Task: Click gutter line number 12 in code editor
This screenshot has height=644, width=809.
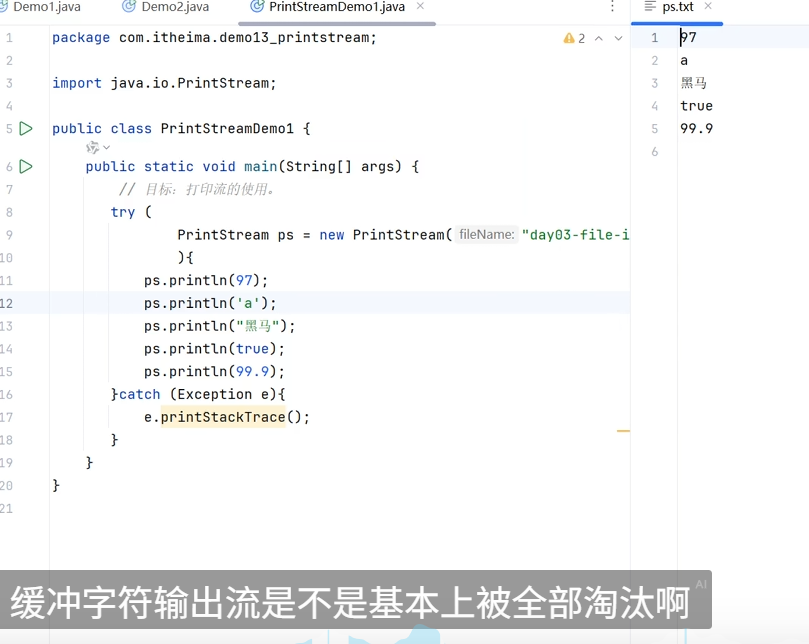Action: (x=6, y=303)
